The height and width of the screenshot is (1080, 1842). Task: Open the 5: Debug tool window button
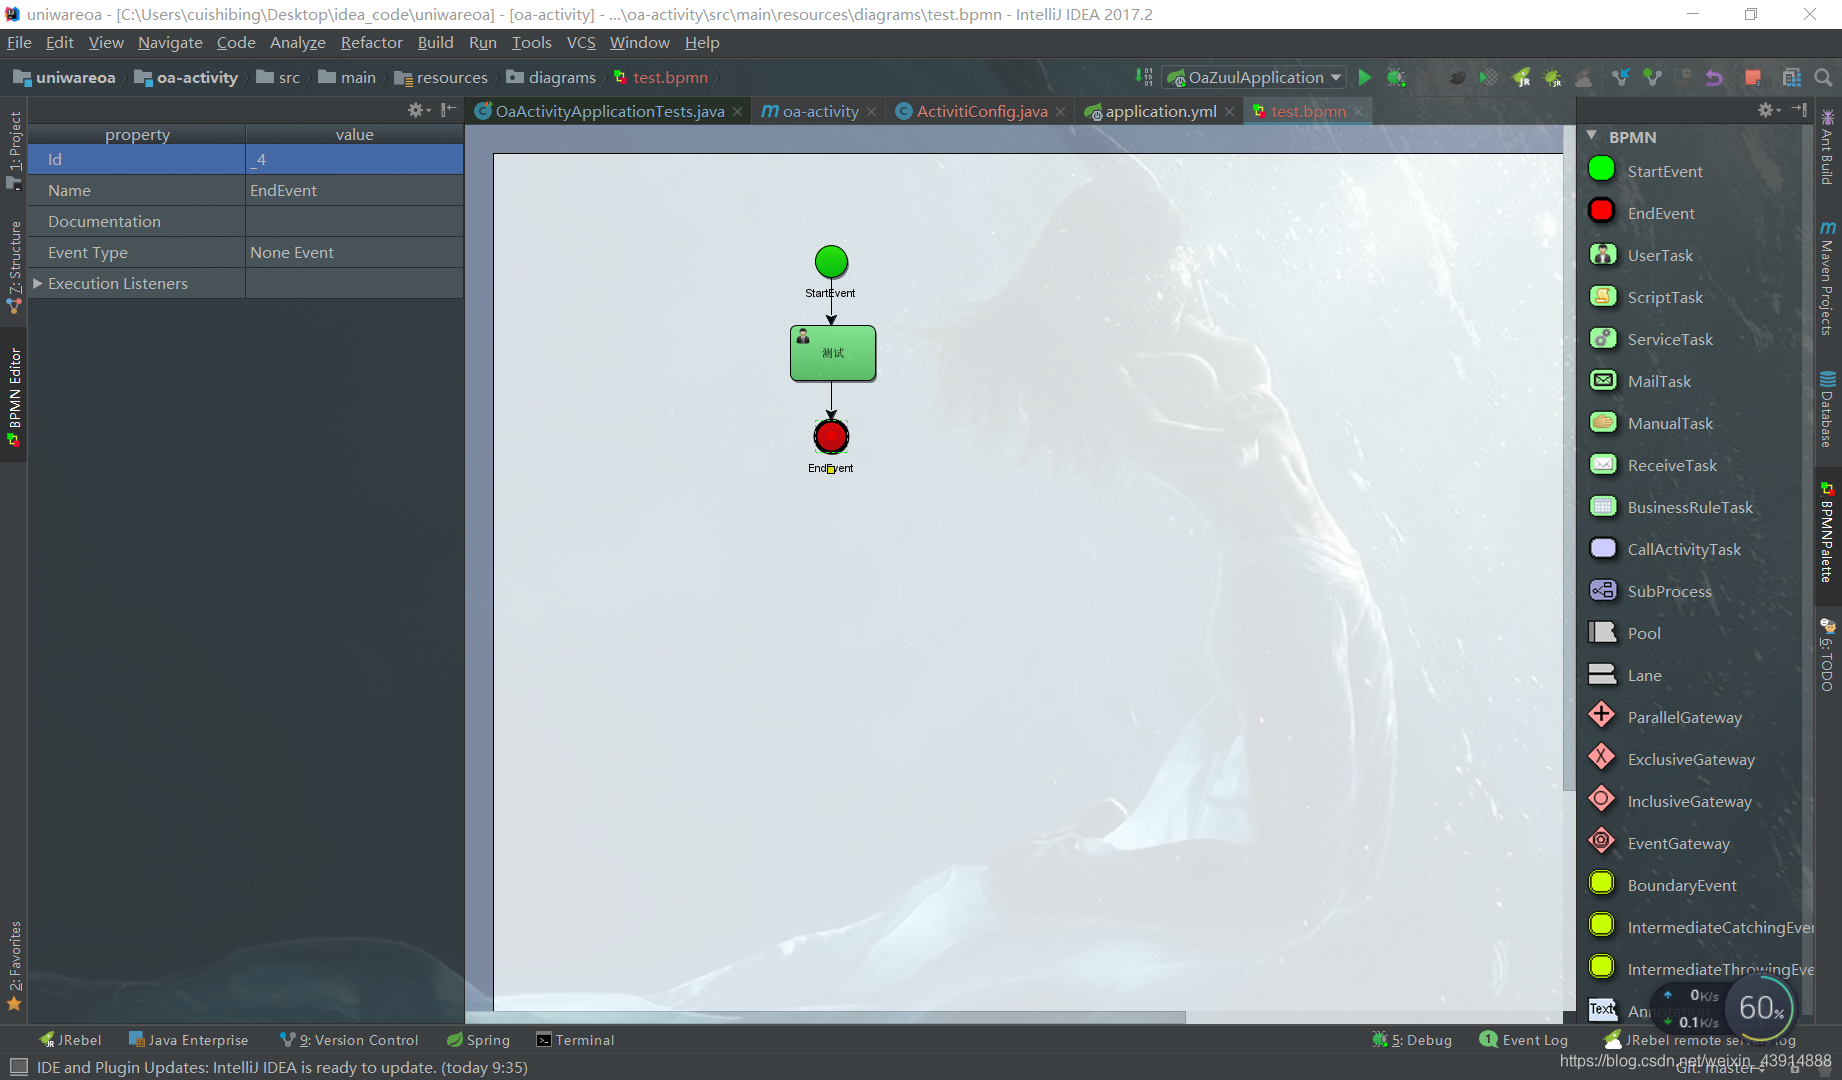1412,1040
